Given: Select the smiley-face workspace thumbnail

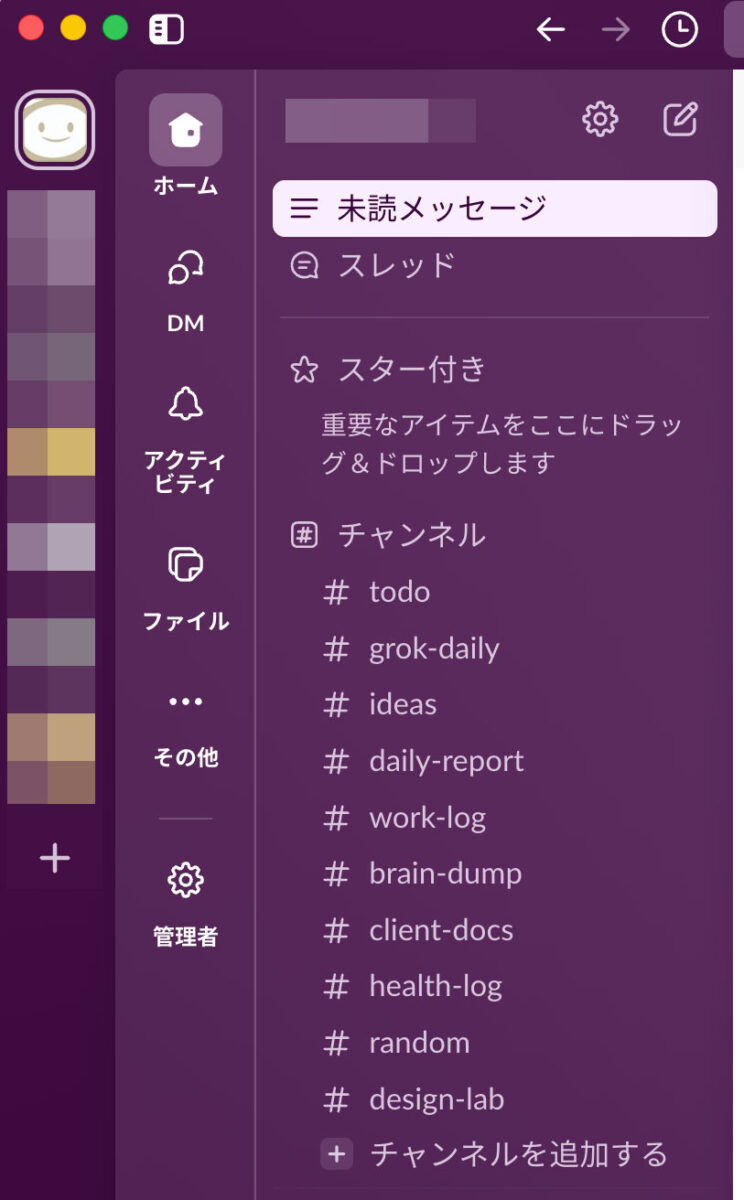Looking at the screenshot, I should click(x=55, y=130).
